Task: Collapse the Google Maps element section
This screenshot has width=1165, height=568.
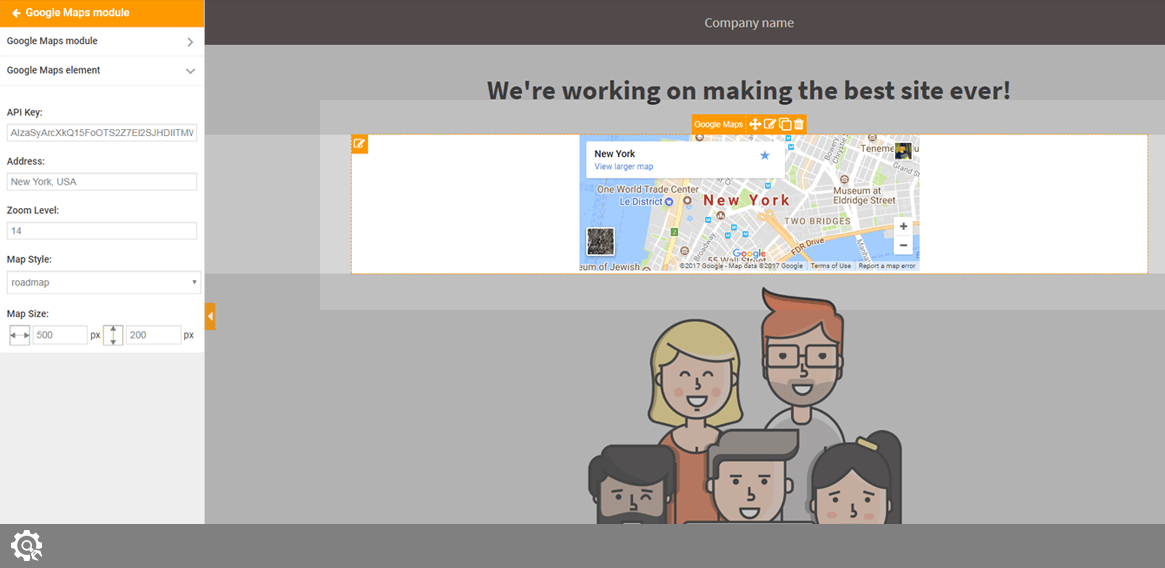Action: coord(190,71)
